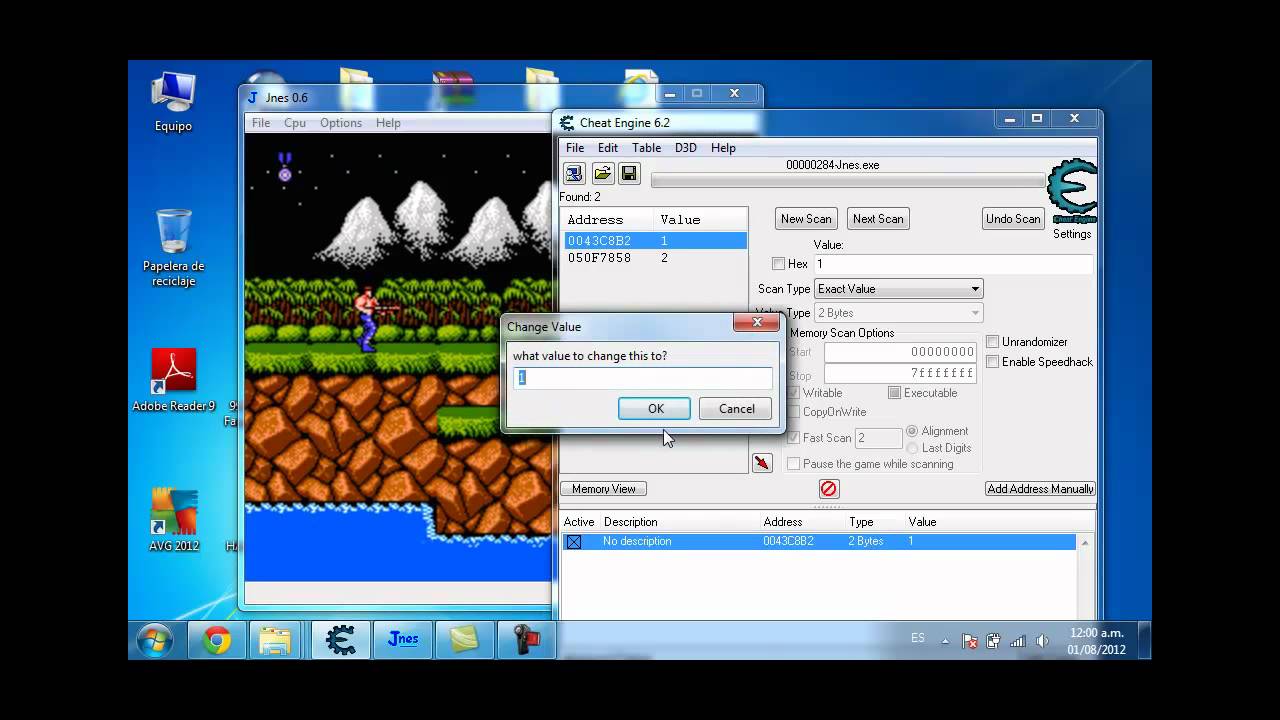1280x720 pixels.
Task: Toggle the Active box of address 0043C8B2
Action: pyautogui.click(x=574, y=542)
